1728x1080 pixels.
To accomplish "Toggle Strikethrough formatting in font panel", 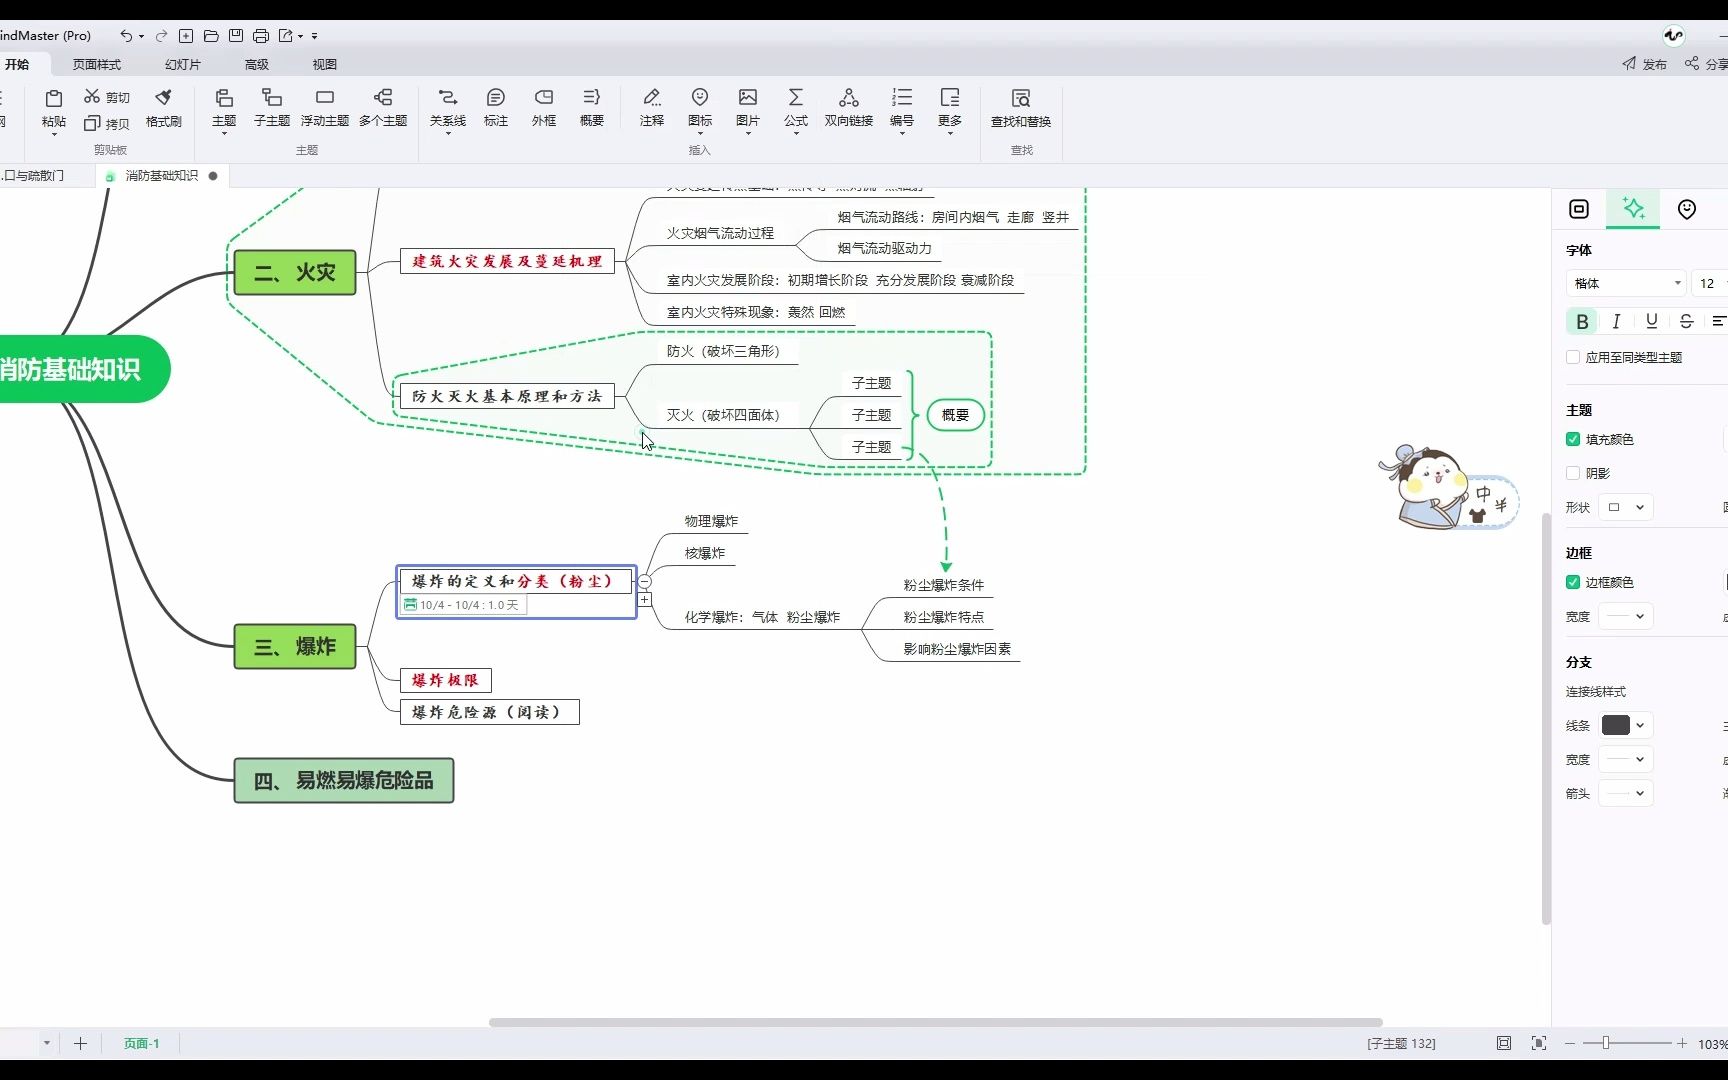I will pyautogui.click(x=1686, y=321).
